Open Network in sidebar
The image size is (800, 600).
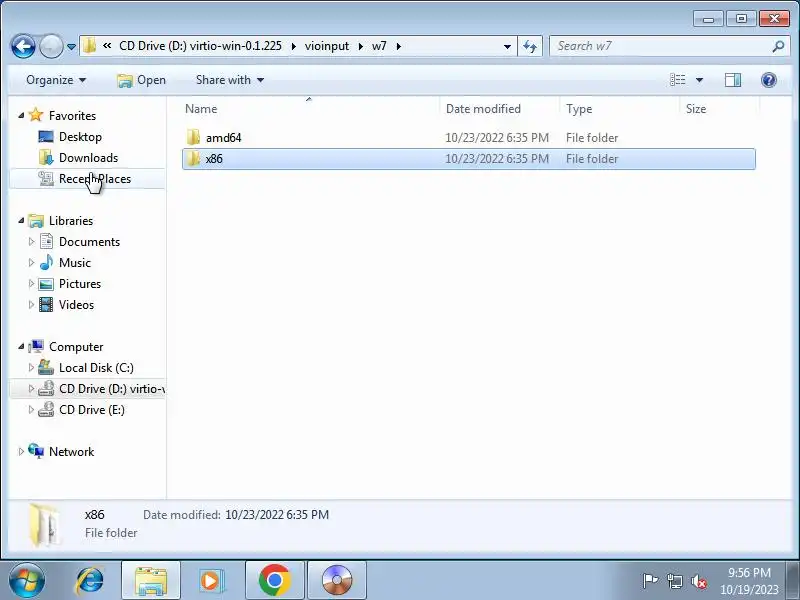click(x=71, y=452)
